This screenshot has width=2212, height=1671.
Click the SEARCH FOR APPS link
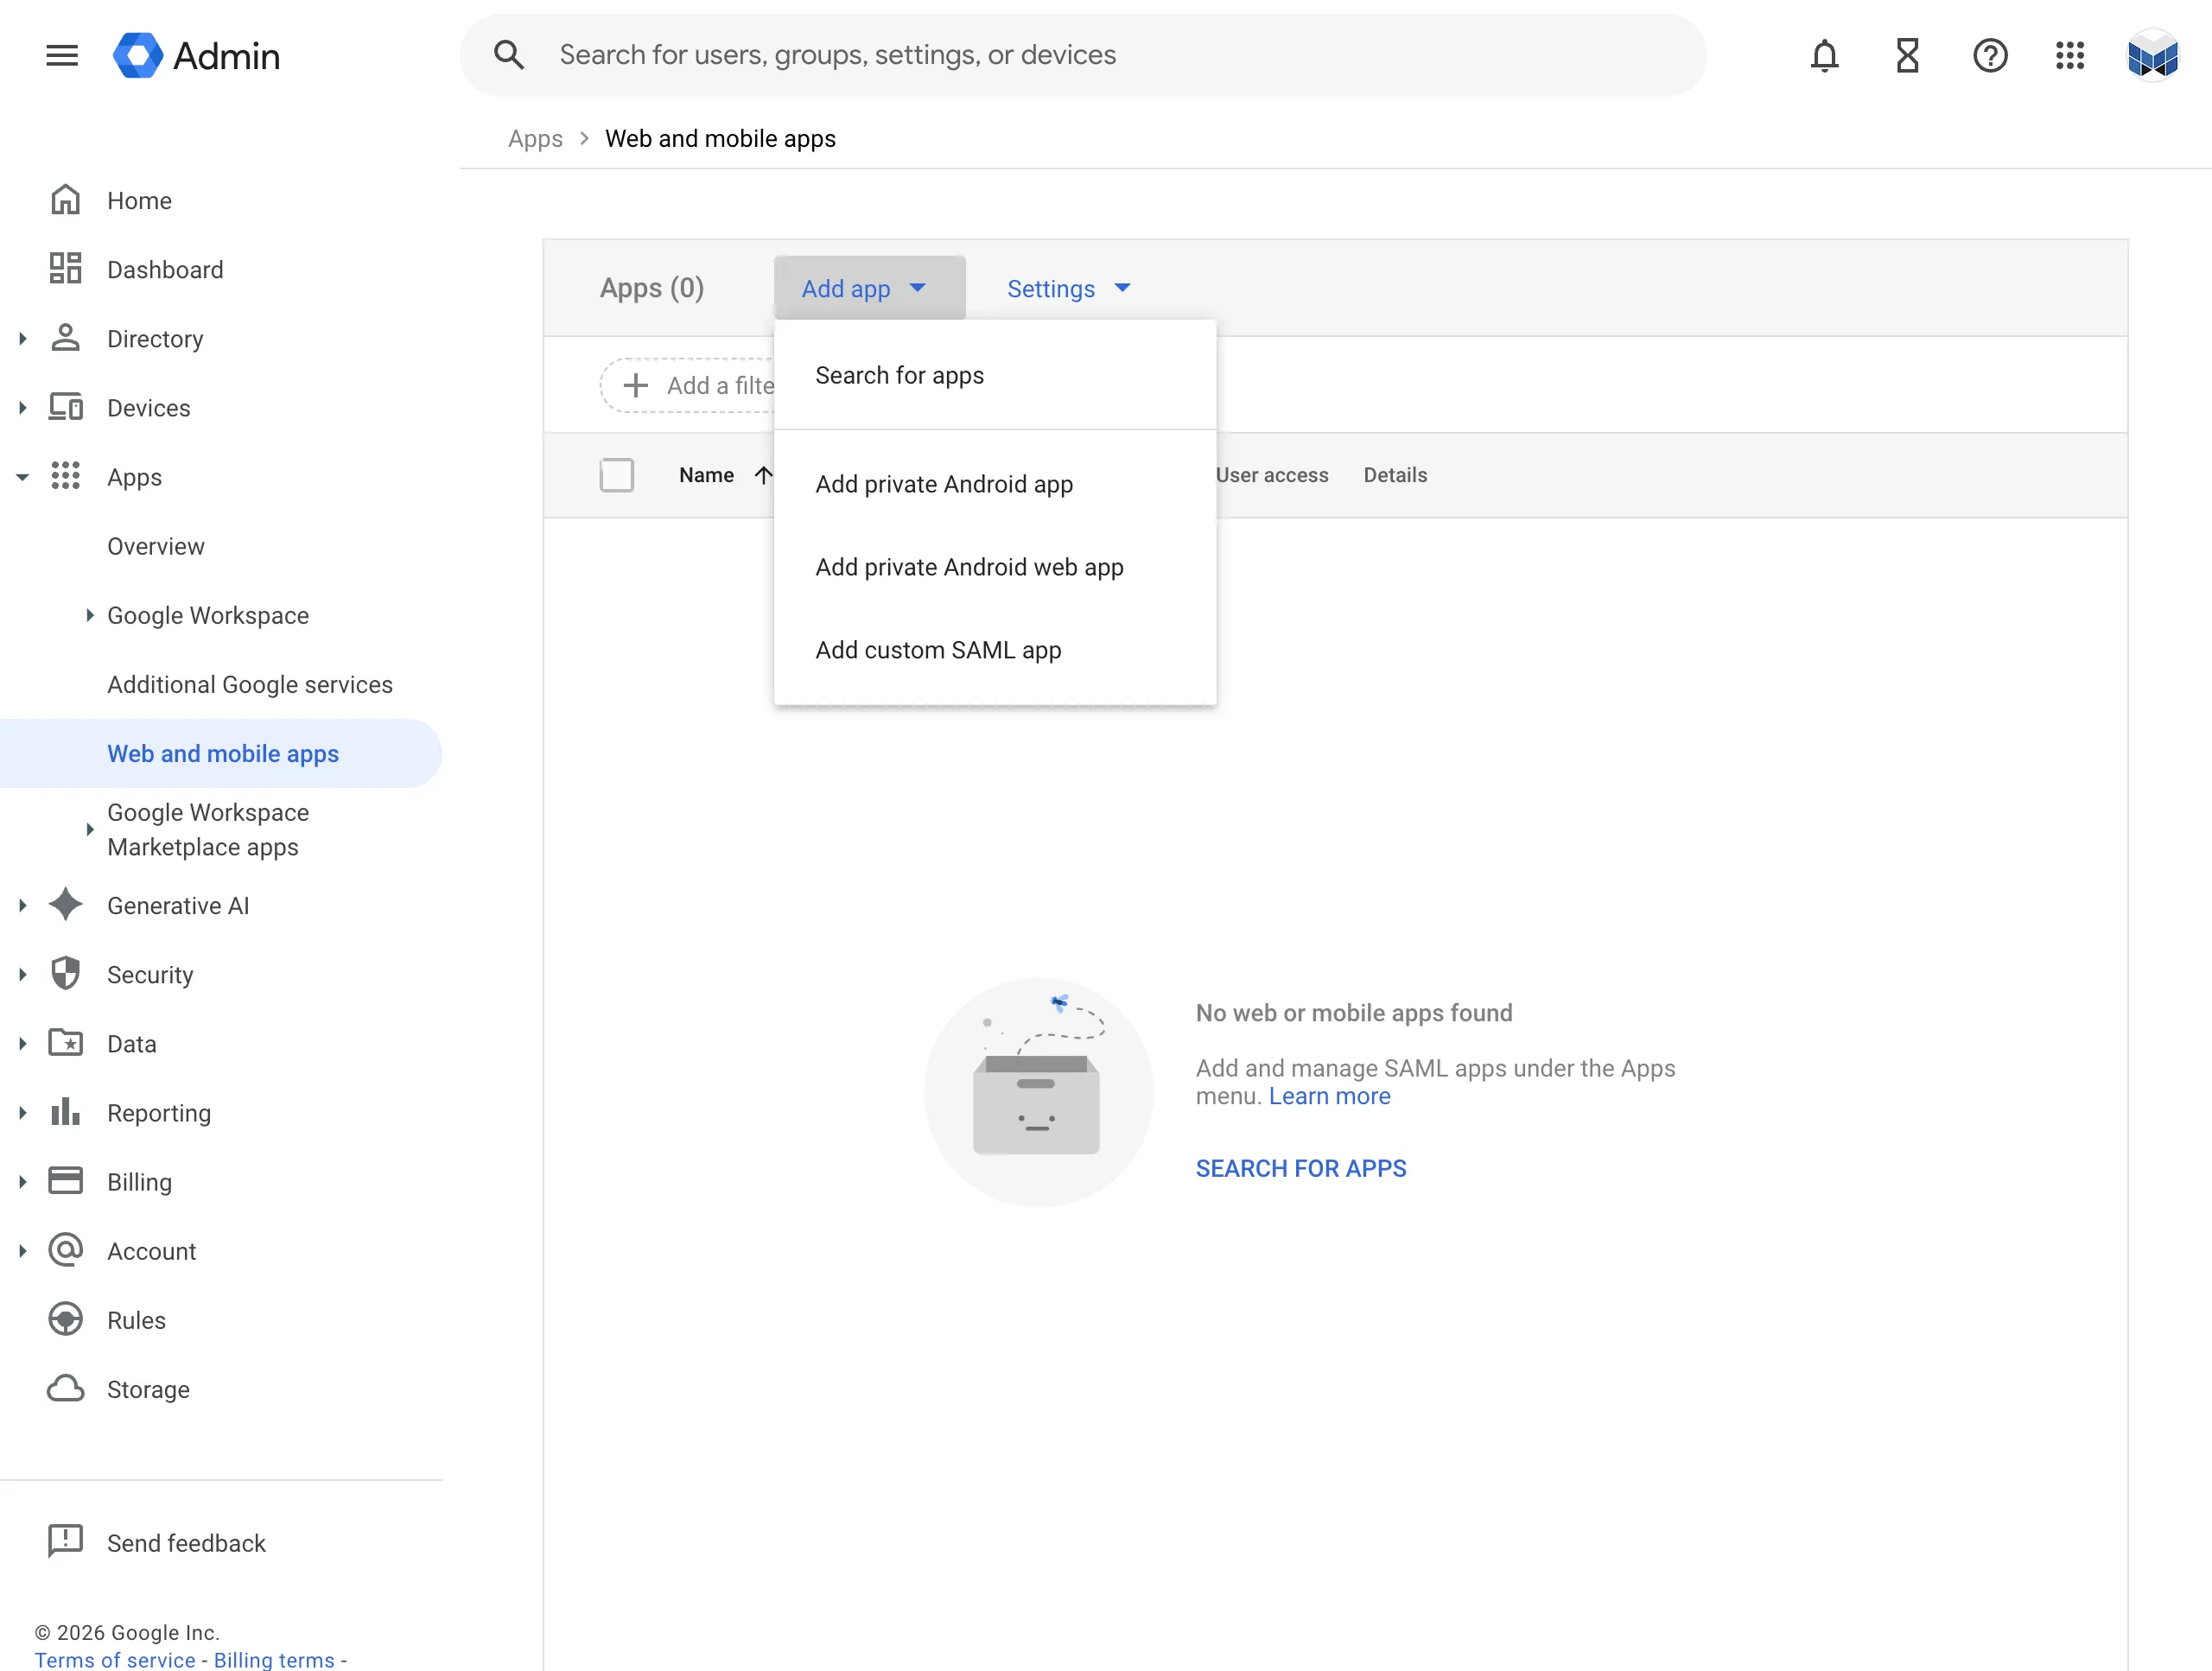[x=1300, y=1167]
